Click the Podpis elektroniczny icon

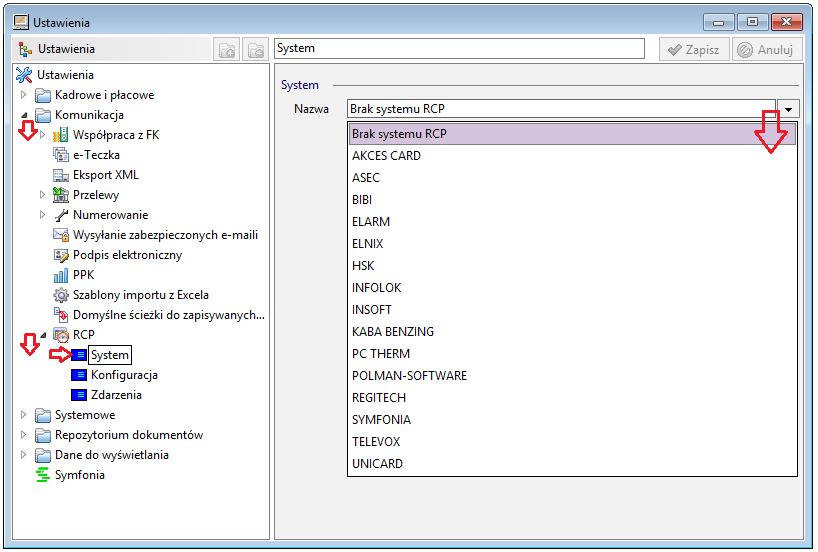[61, 255]
